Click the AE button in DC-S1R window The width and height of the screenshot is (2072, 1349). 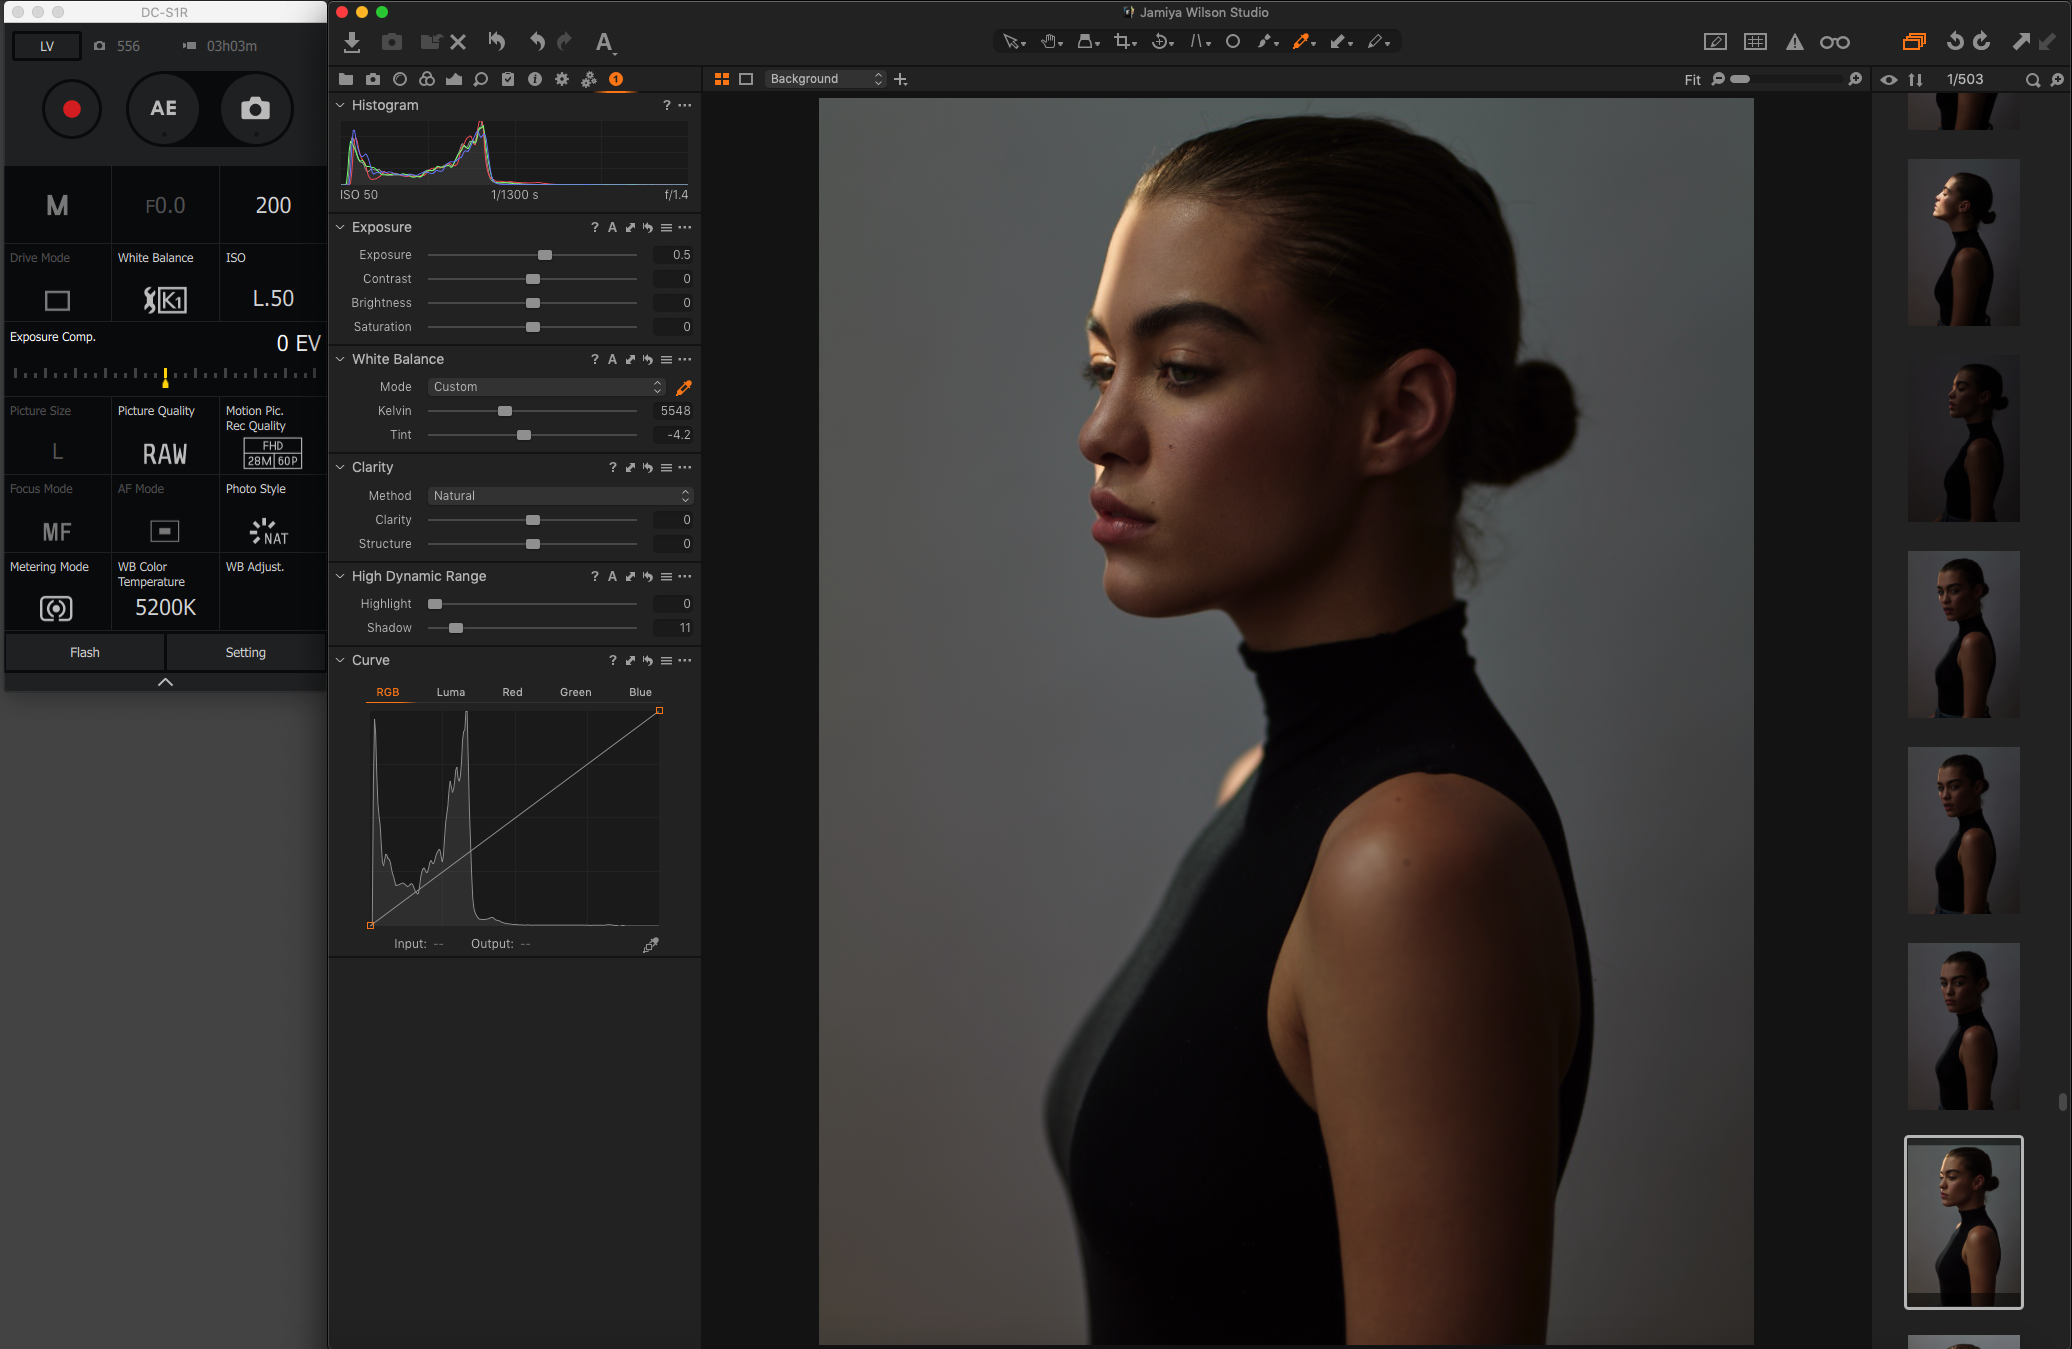(x=164, y=109)
